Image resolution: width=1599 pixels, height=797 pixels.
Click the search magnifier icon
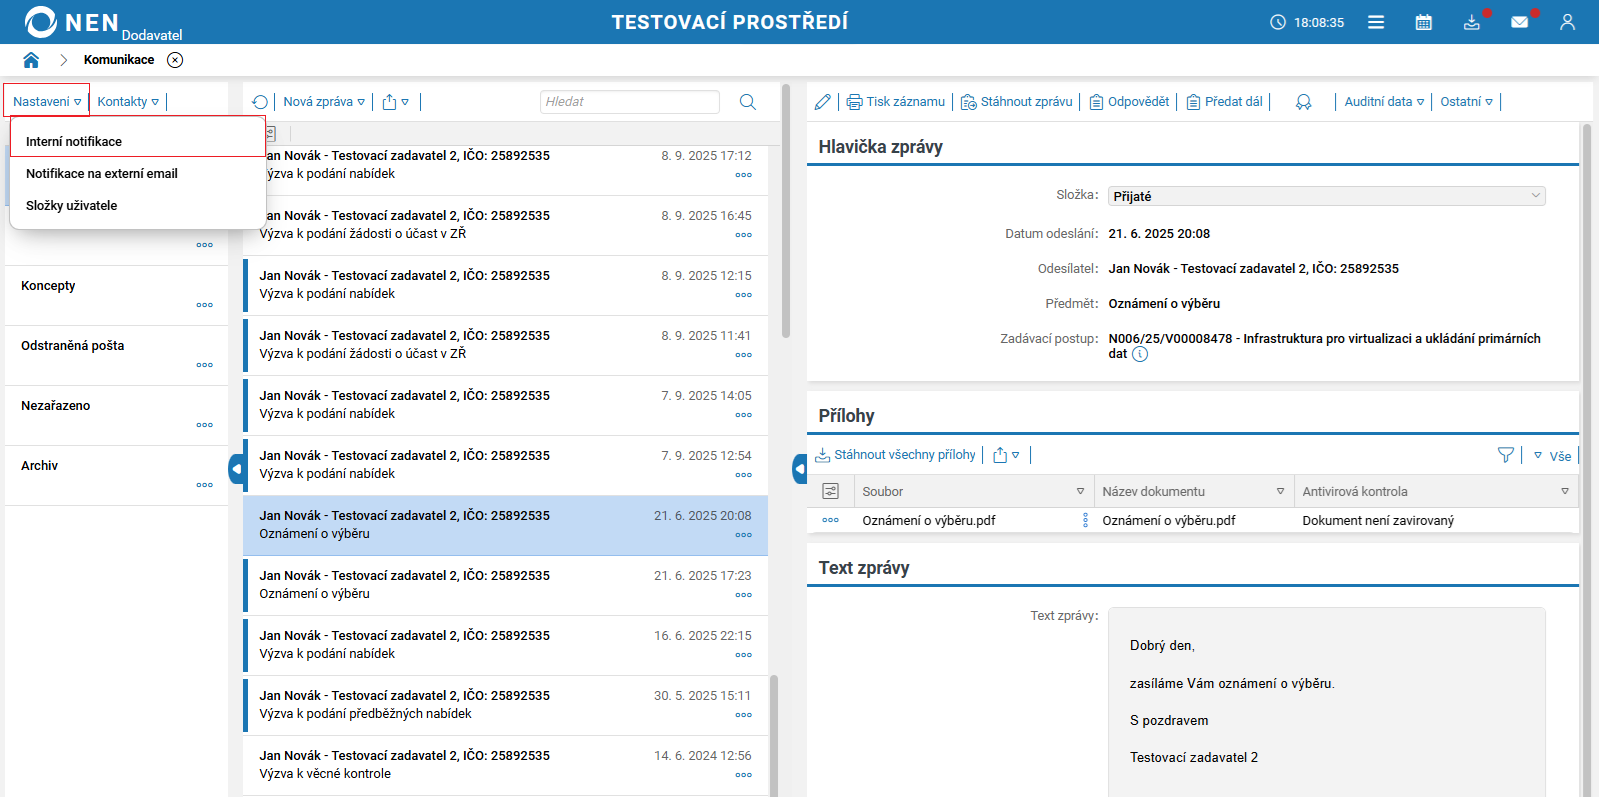747,102
